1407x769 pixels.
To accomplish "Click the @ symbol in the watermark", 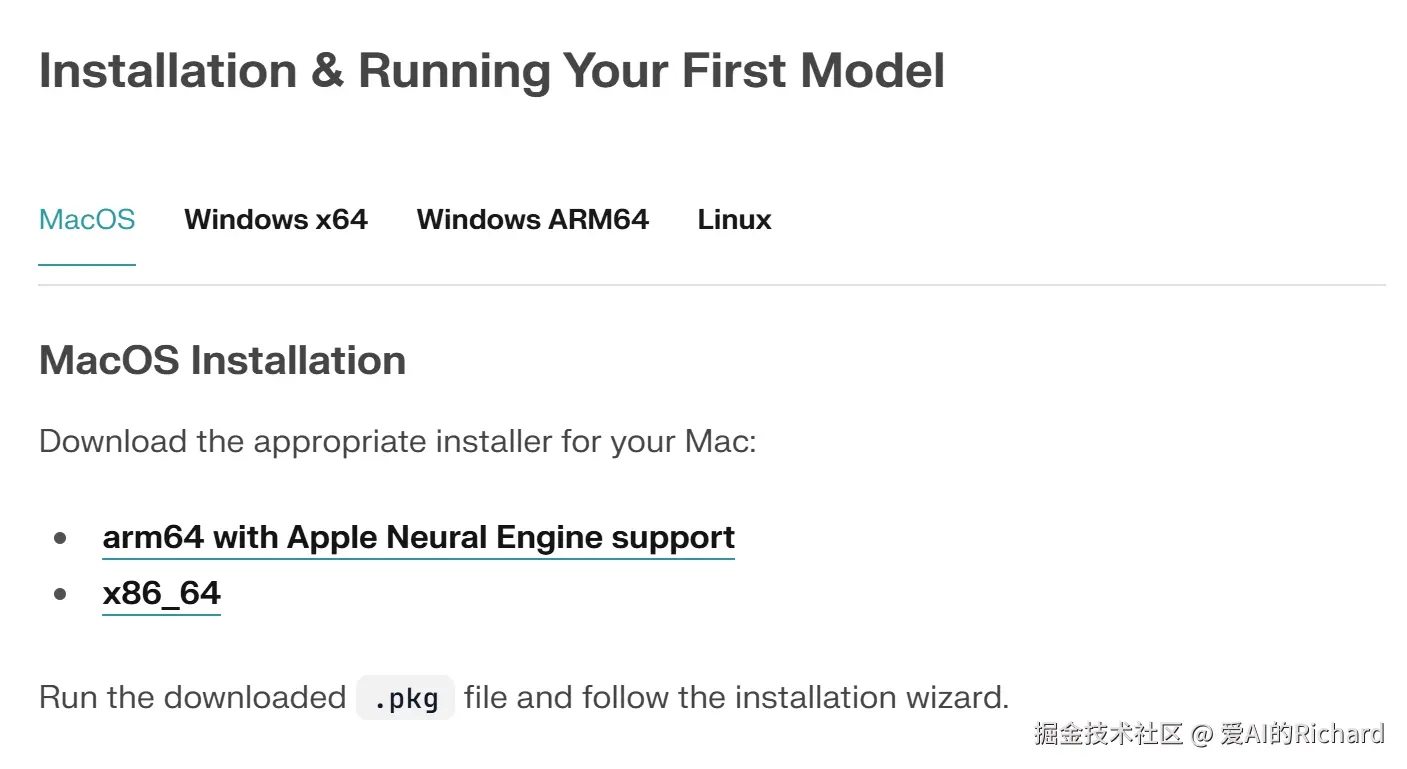I will tap(1202, 735).
